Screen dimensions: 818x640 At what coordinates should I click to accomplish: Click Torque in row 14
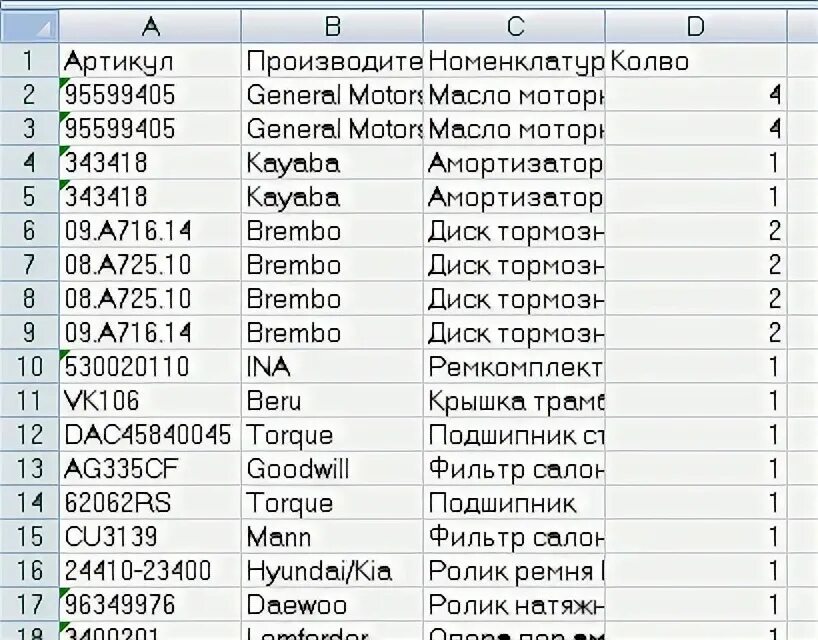pos(332,502)
